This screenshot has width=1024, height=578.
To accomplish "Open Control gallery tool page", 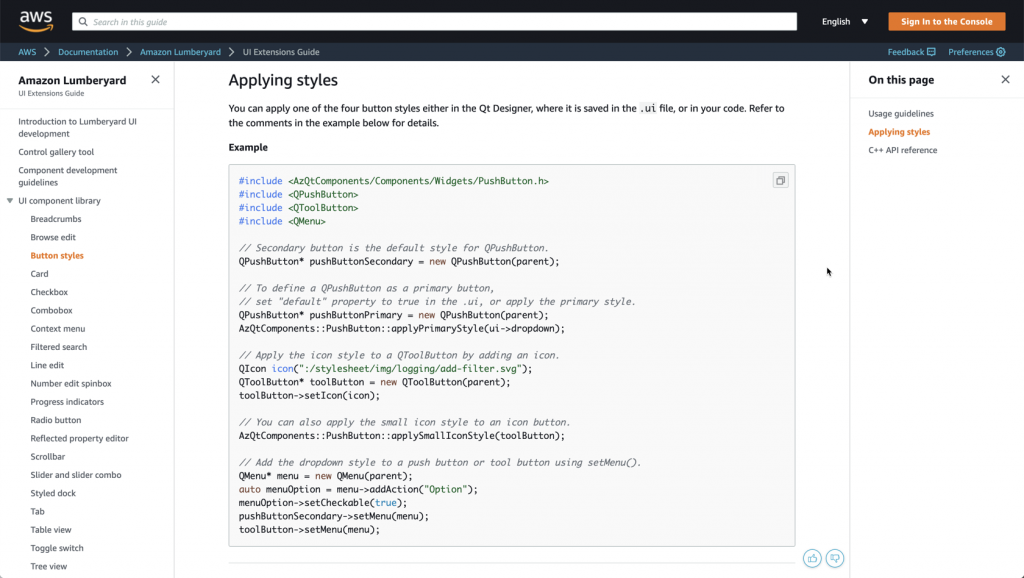I will click(x=56, y=152).
